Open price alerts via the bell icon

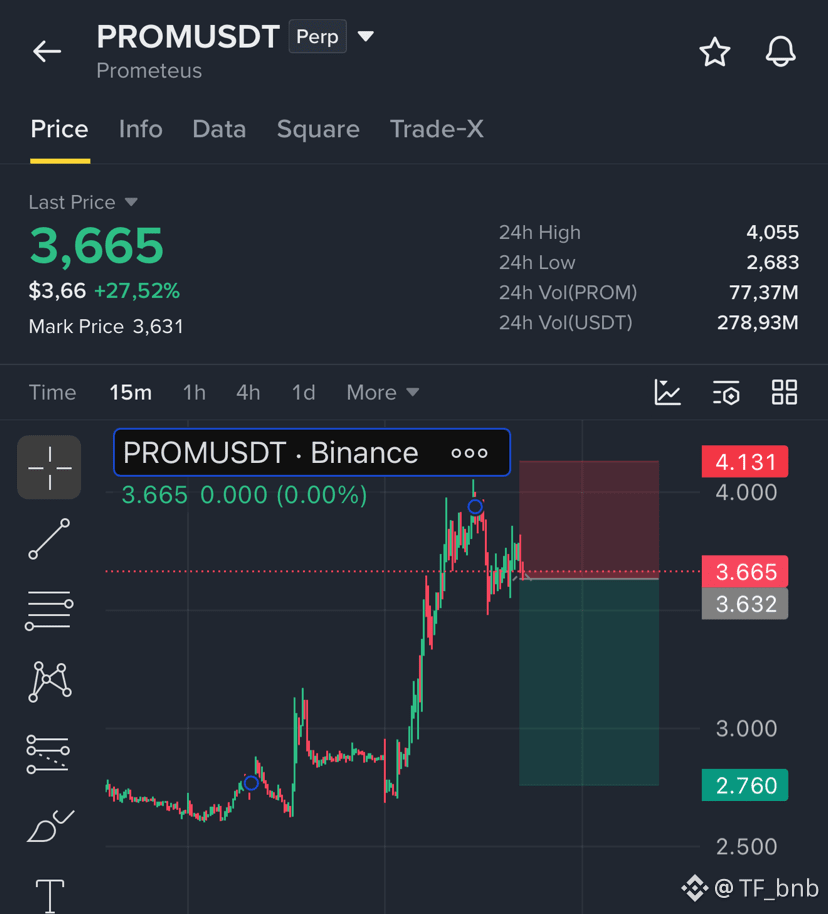point(780,51)
